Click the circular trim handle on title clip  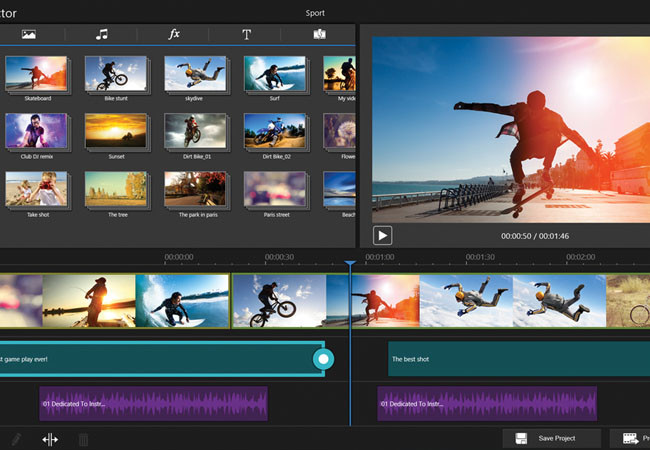(x=323, y=359)
